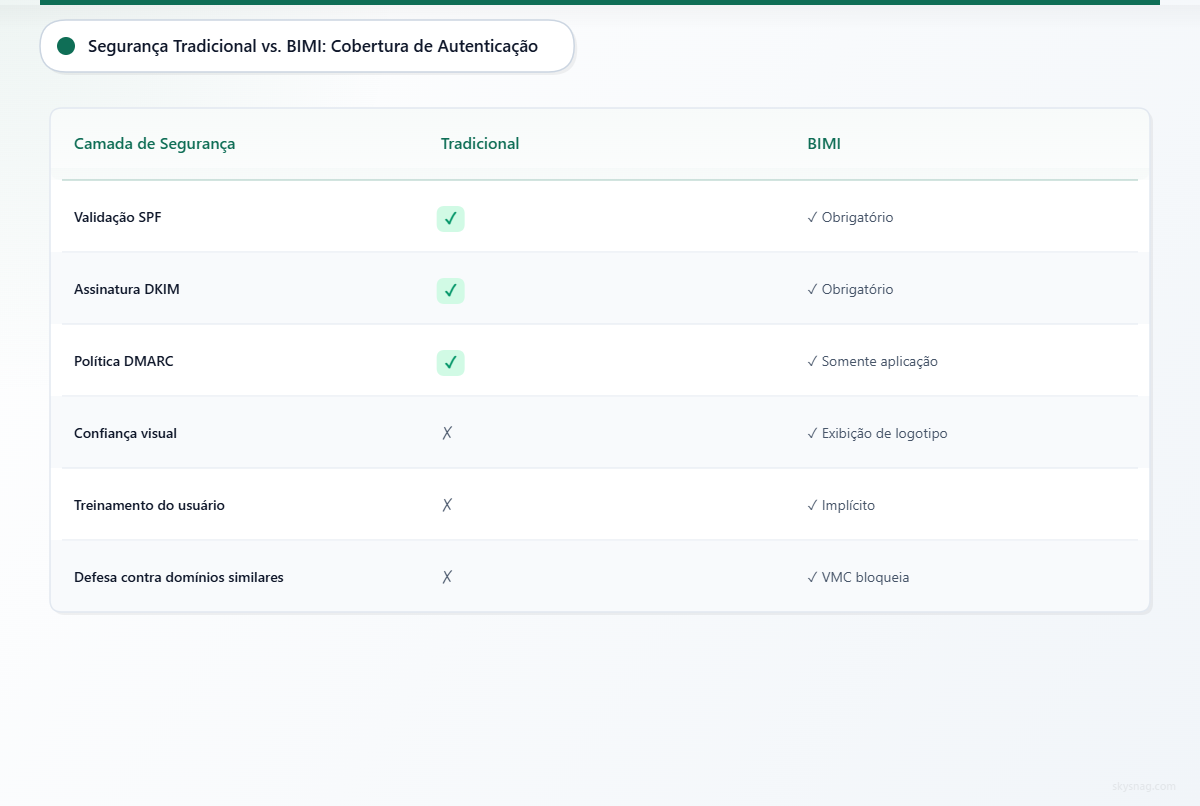The image size is (1200, 806).
Task: Click Obrigatório in the Assinatura DKIM row
Action: point(850,289)
